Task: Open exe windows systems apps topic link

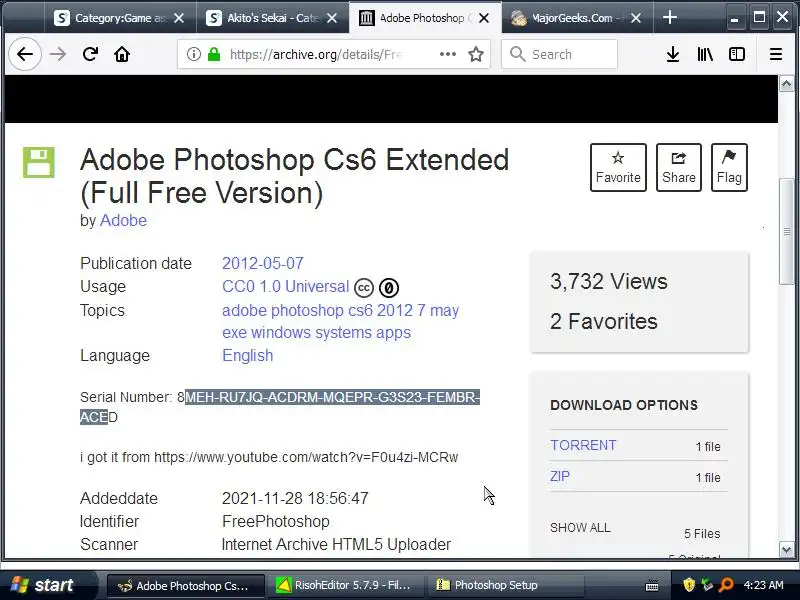Action: point(316,332)
